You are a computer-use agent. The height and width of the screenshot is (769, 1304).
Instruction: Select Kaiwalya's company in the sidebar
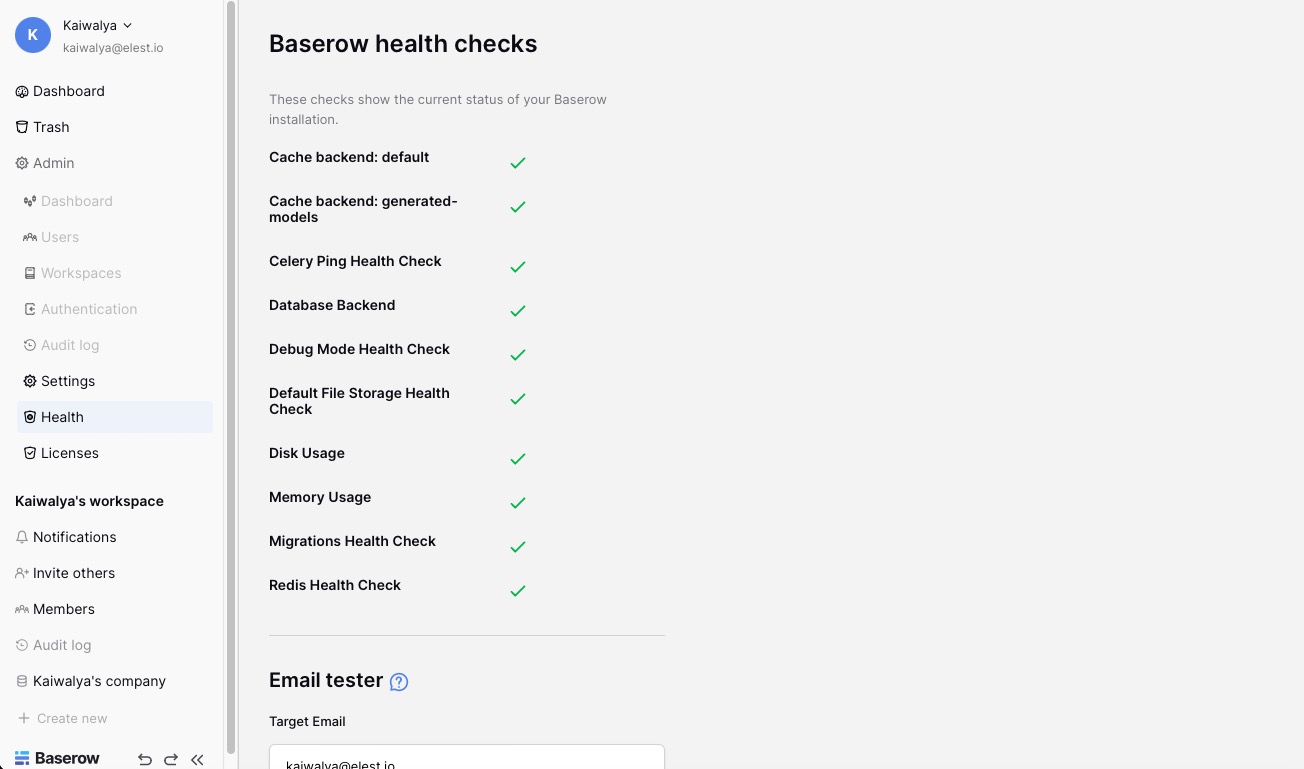pyautogui.click(x=99, y=681)
